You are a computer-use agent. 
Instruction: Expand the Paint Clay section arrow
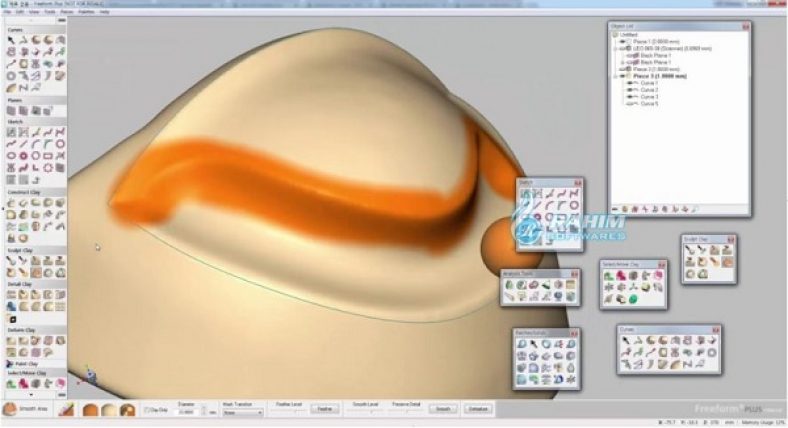[10, 364]
